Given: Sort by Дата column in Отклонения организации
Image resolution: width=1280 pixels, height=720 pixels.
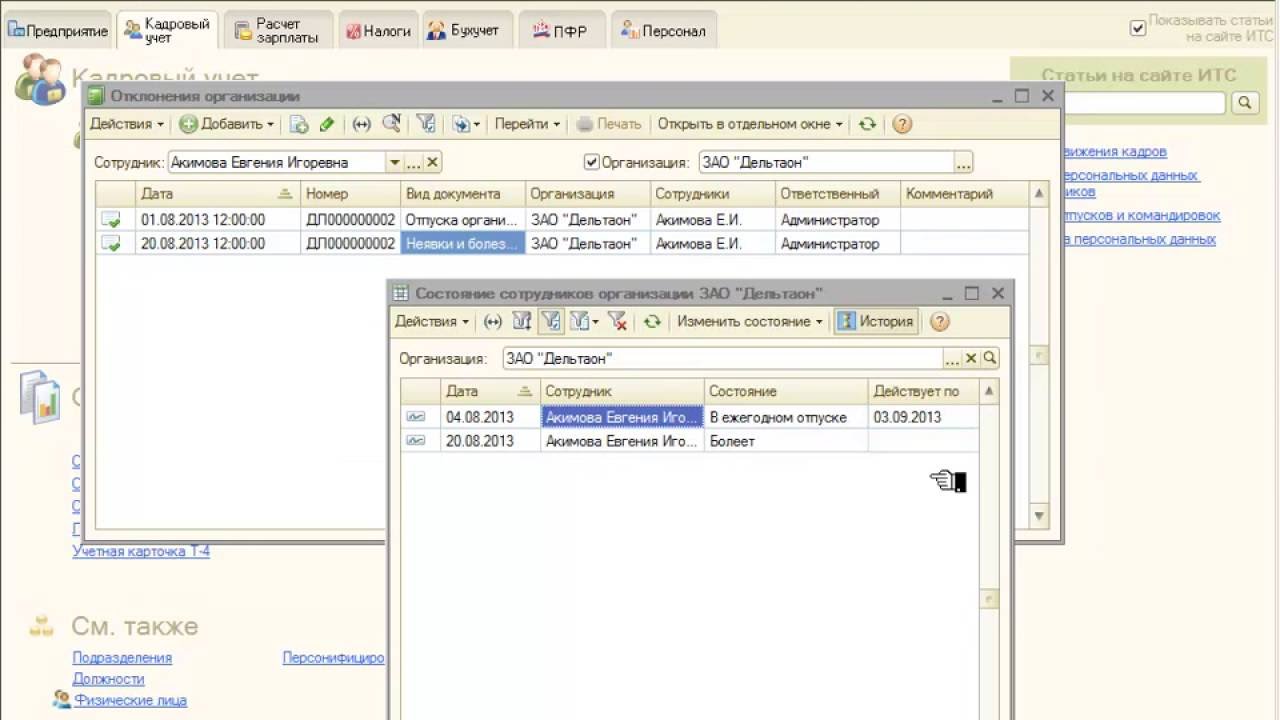Looking at the screenshot, I should (x=217, y=194).
